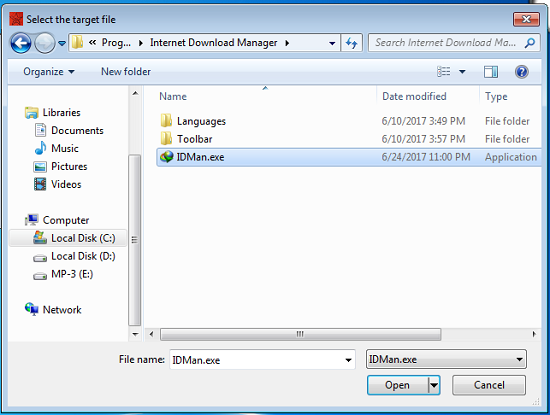Click date 6/10/2017 3:49 PM cell

tap(423, 121)
